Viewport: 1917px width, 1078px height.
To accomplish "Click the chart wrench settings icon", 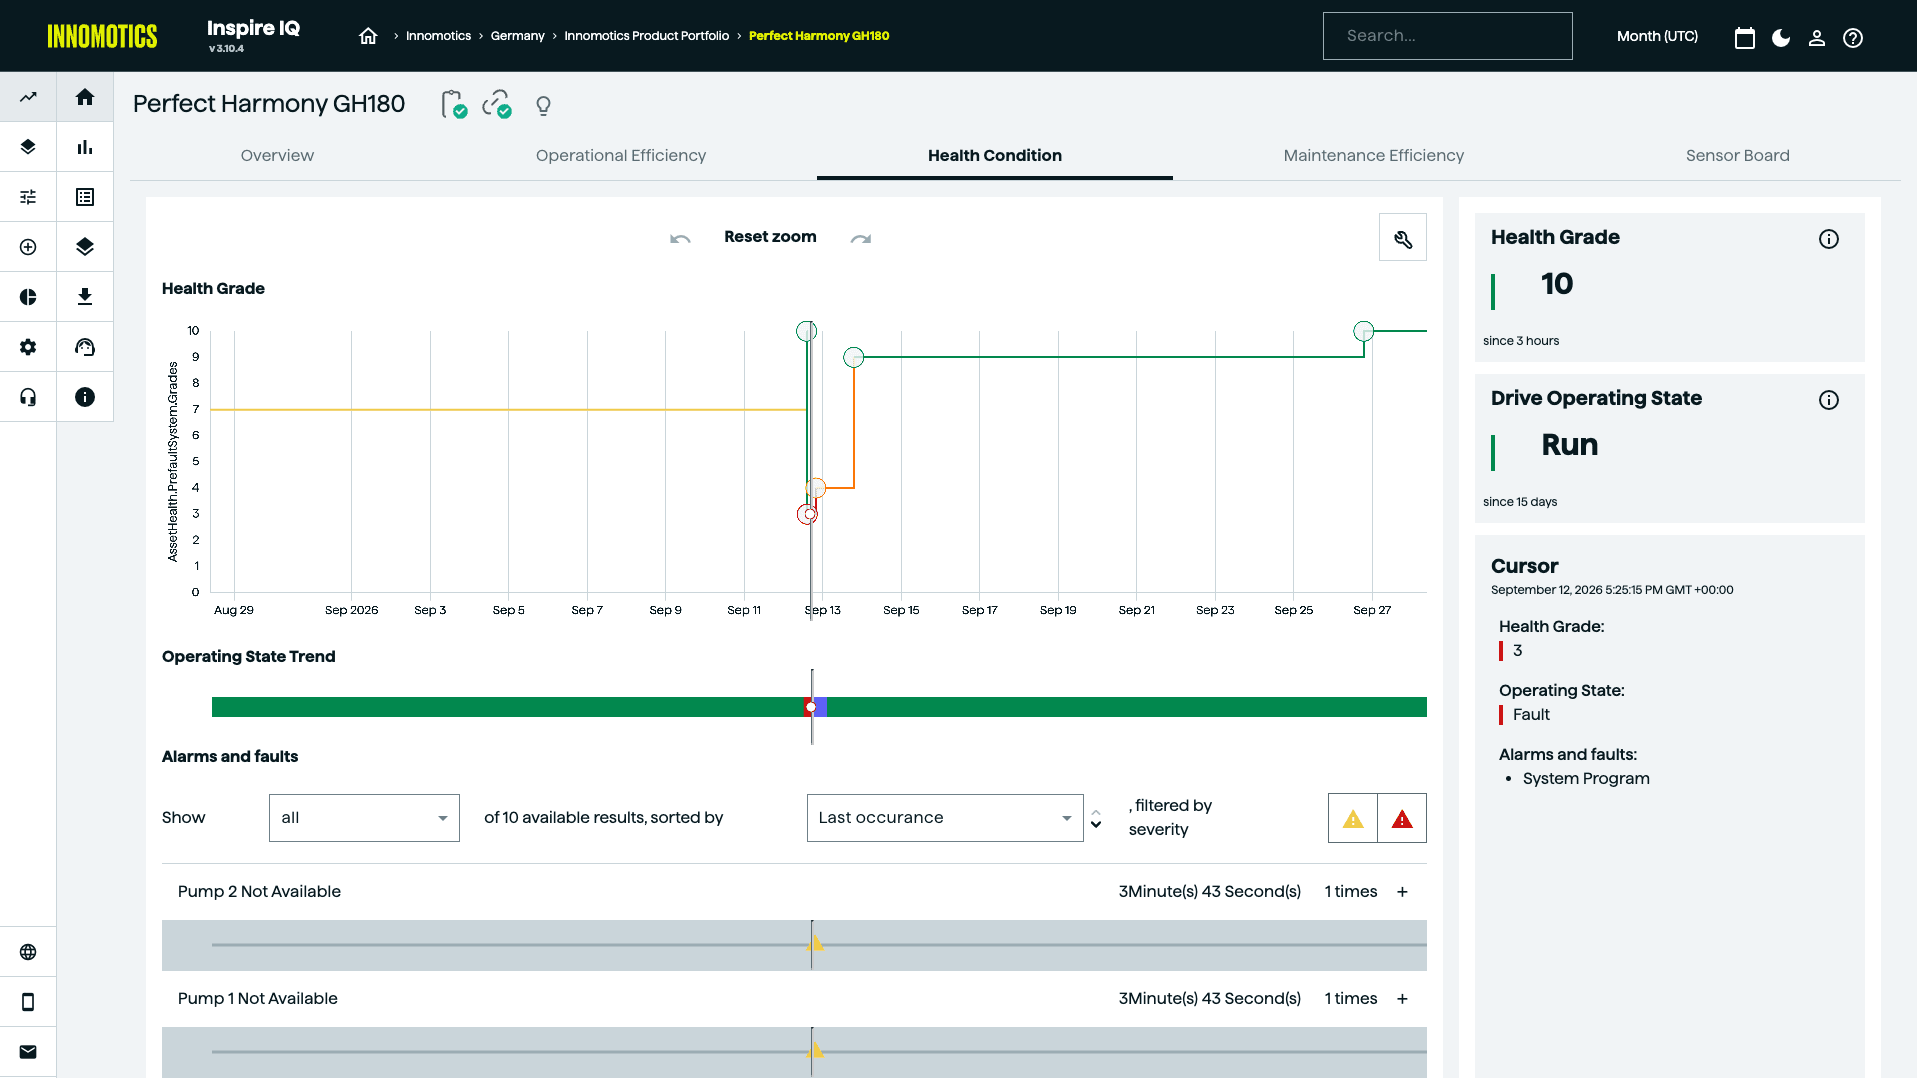I will coord(1403,238).
